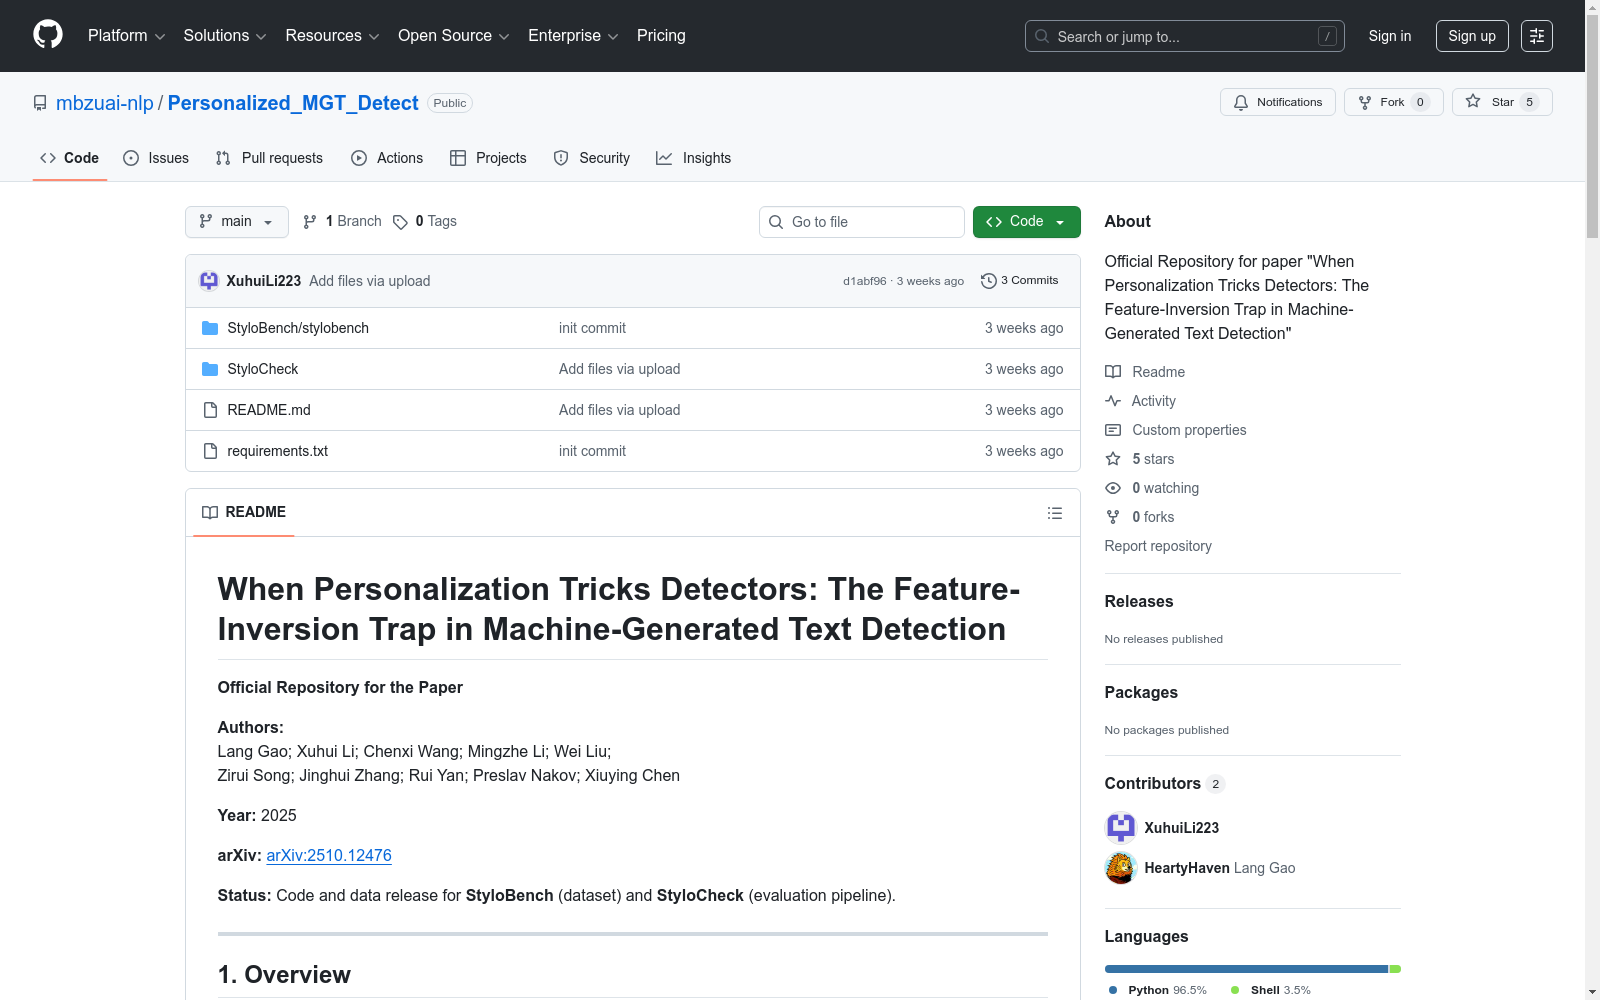
Task: Click the Sign up button
Action: click(1472, 36)
